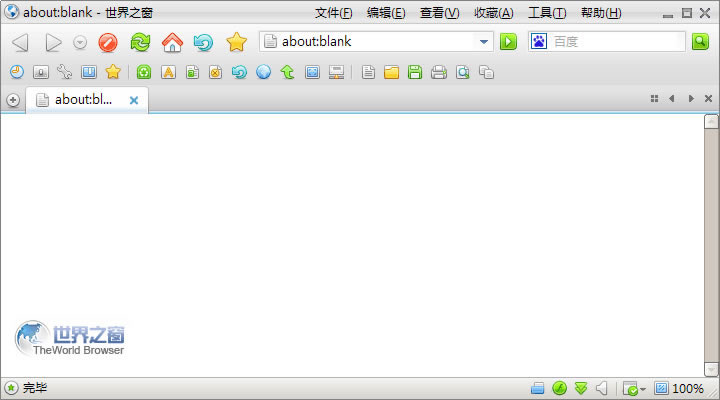Click the green recycle square icon
720x400 pixels.
pos(144,72)
